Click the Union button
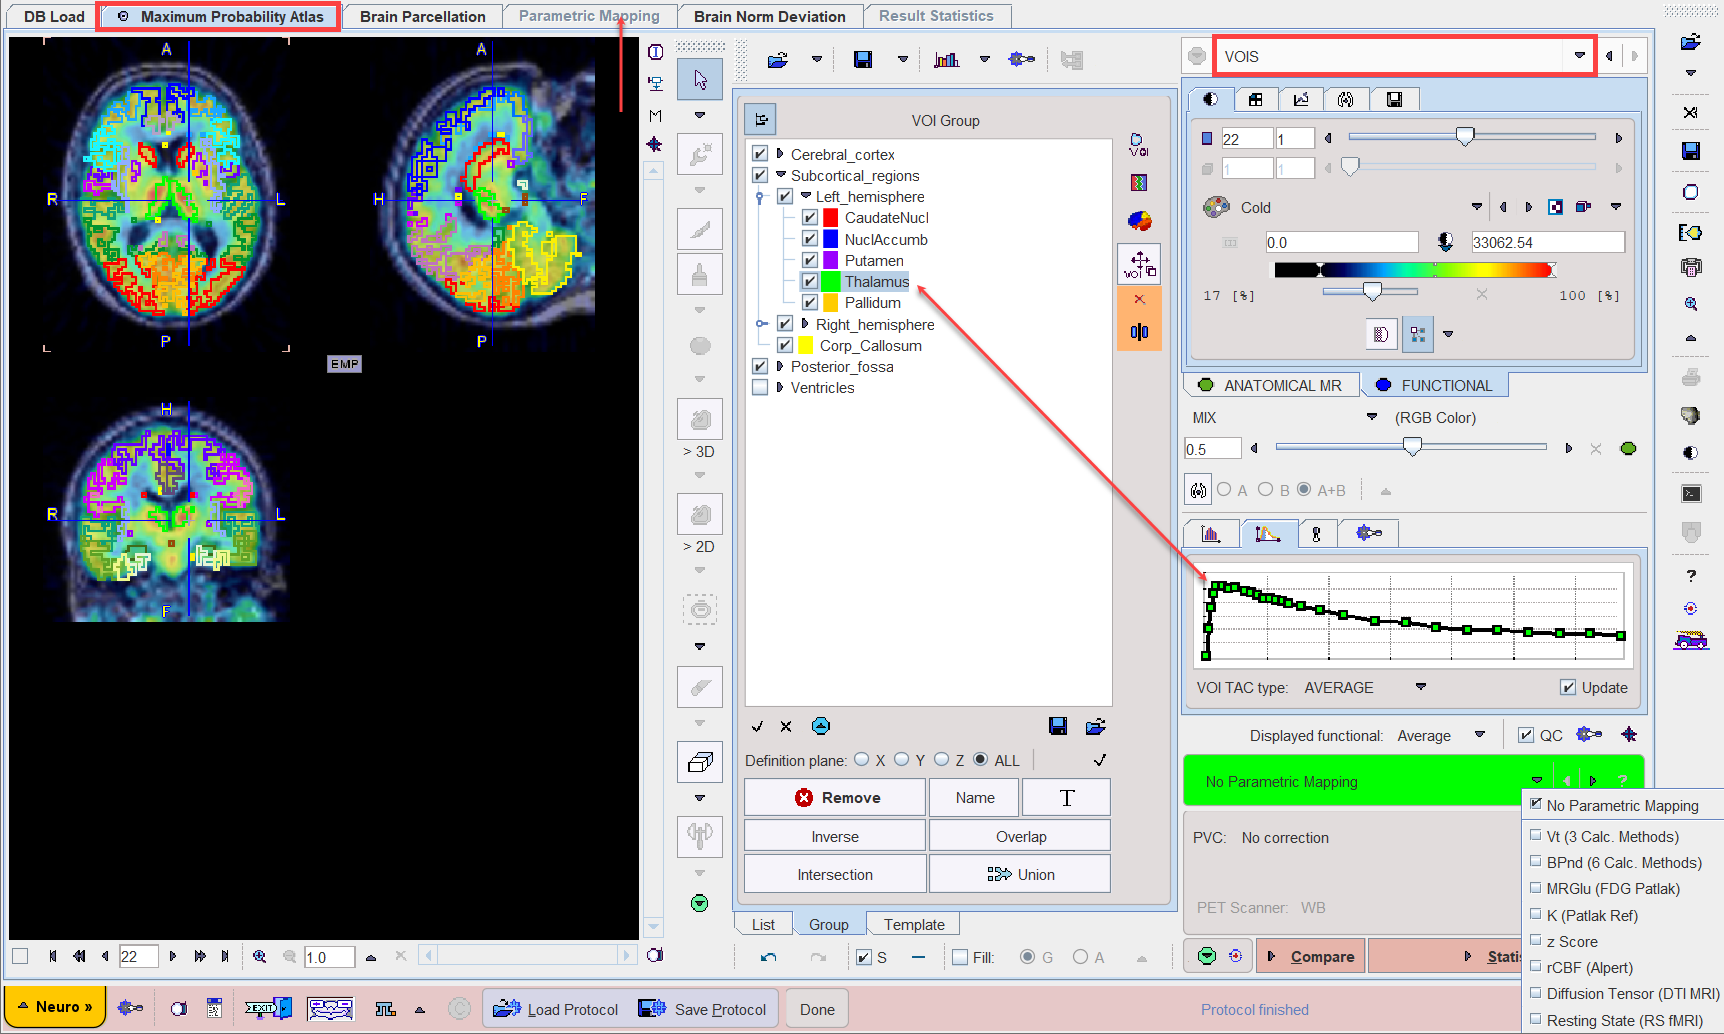This screenshot has width=1724, height=1034. coord(1020,874)
